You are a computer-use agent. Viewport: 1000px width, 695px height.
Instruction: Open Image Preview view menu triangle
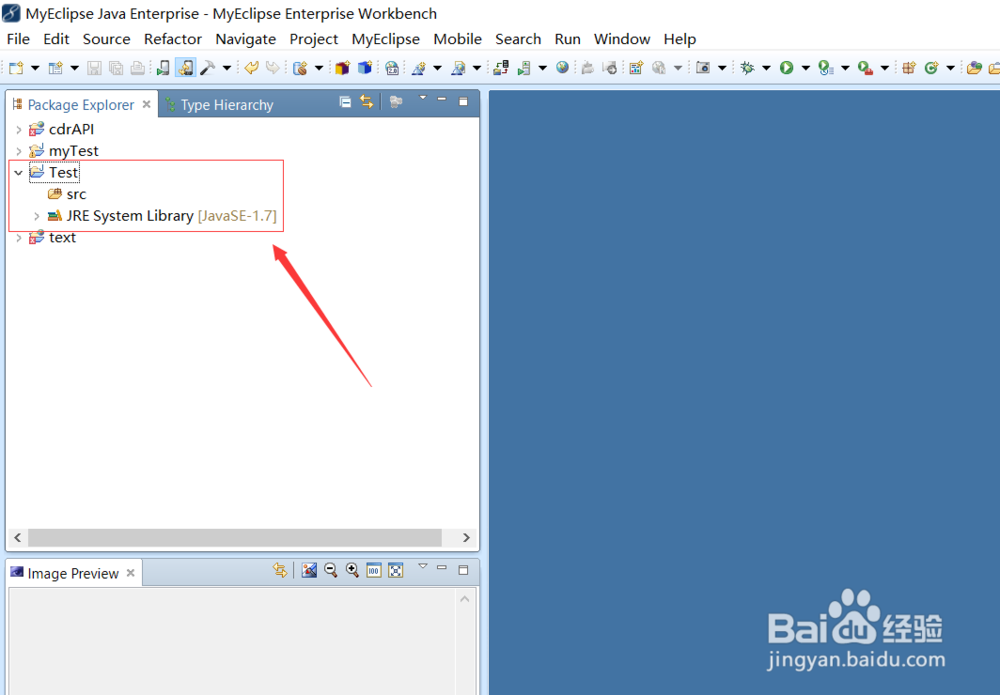(422, 566)
